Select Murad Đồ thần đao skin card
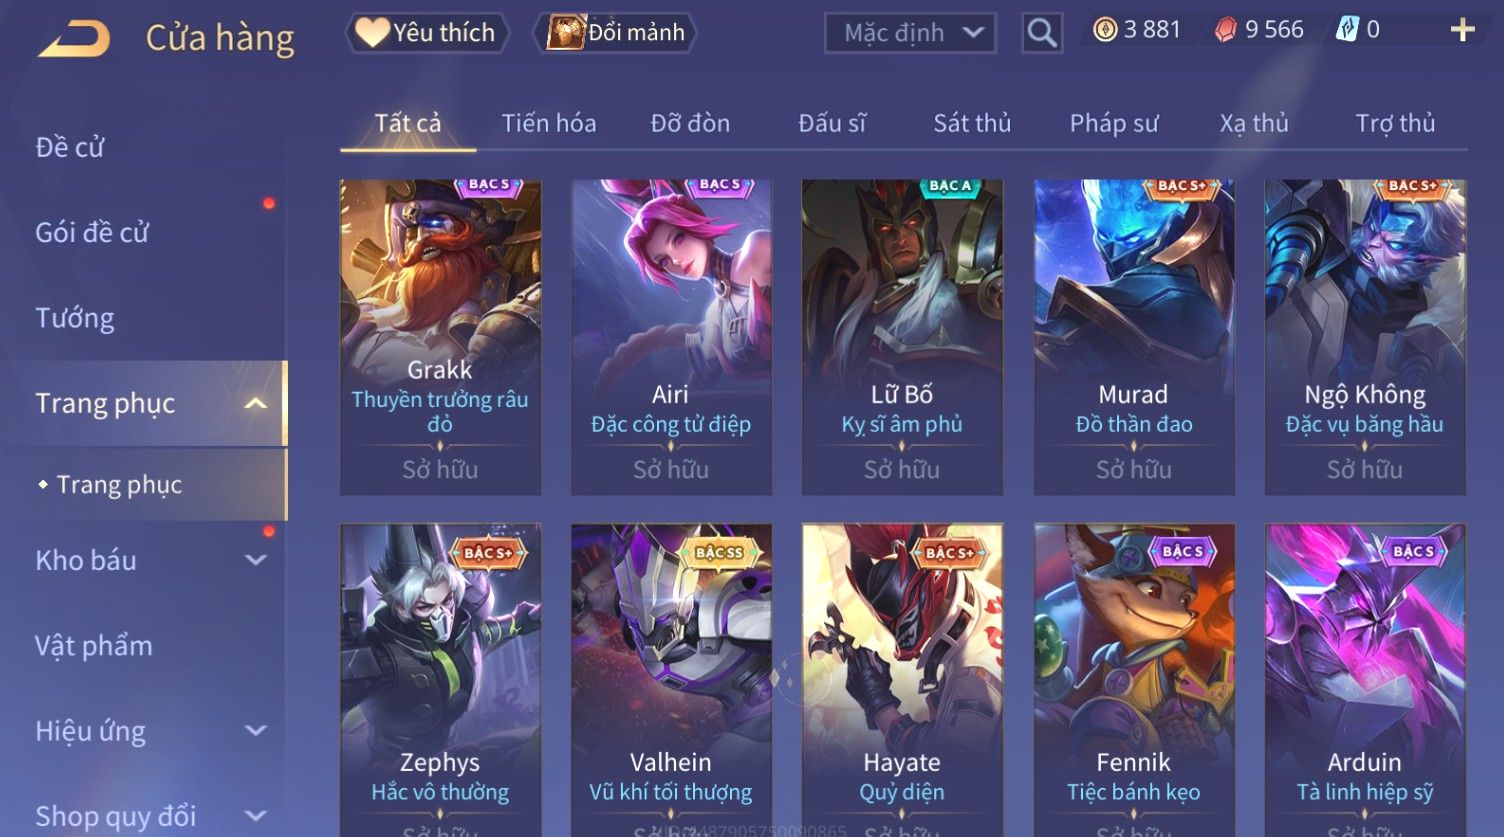 (x=1134, y=337)
